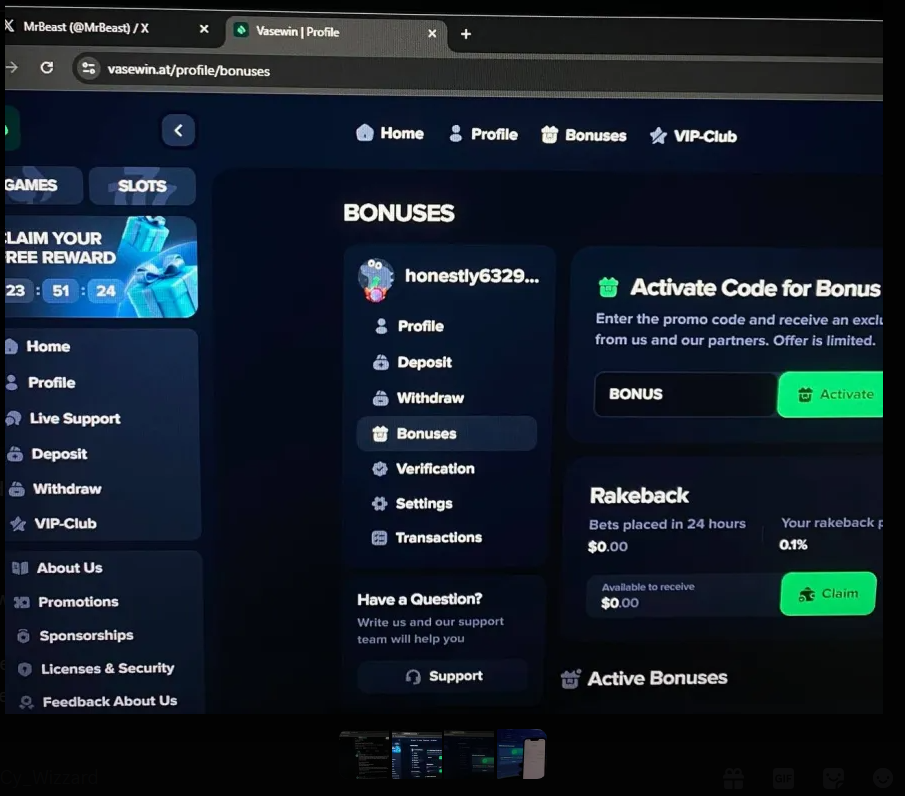Click the Home icon in top navigation
The width and height of the screenshot is (905, 796).
365,133
